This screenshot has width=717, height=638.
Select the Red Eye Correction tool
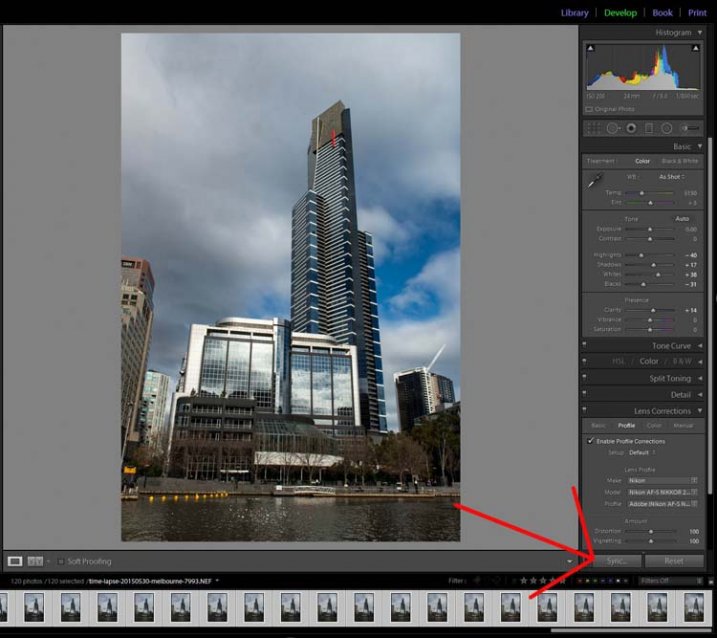pos(631,128)
